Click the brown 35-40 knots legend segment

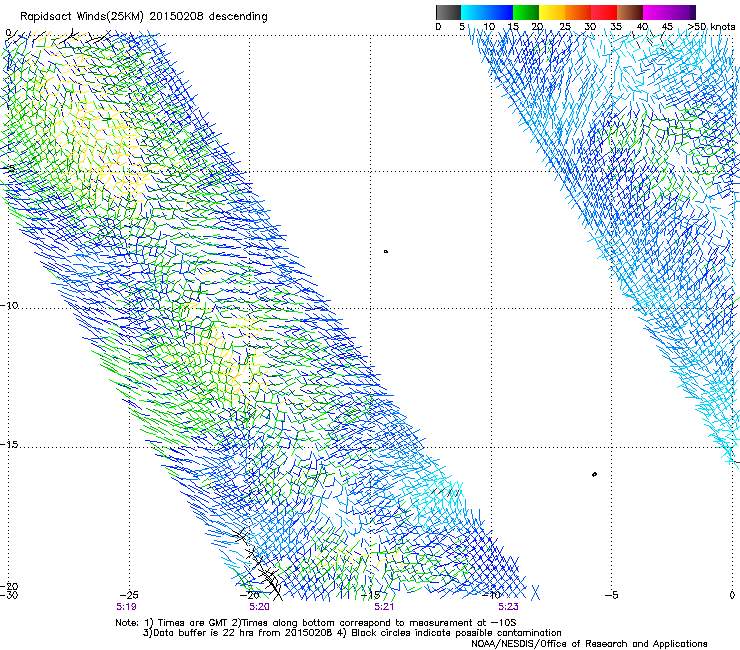(x=630, y=12)
